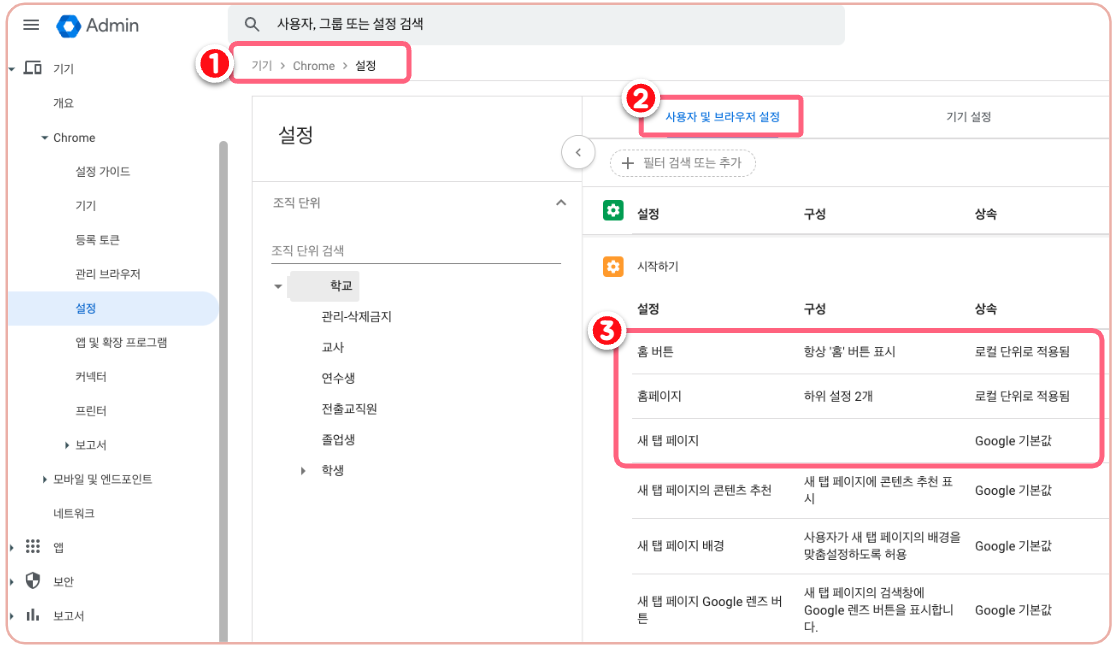Expand the bottom 보고서 sidebar section arrow

click(12, 616)
